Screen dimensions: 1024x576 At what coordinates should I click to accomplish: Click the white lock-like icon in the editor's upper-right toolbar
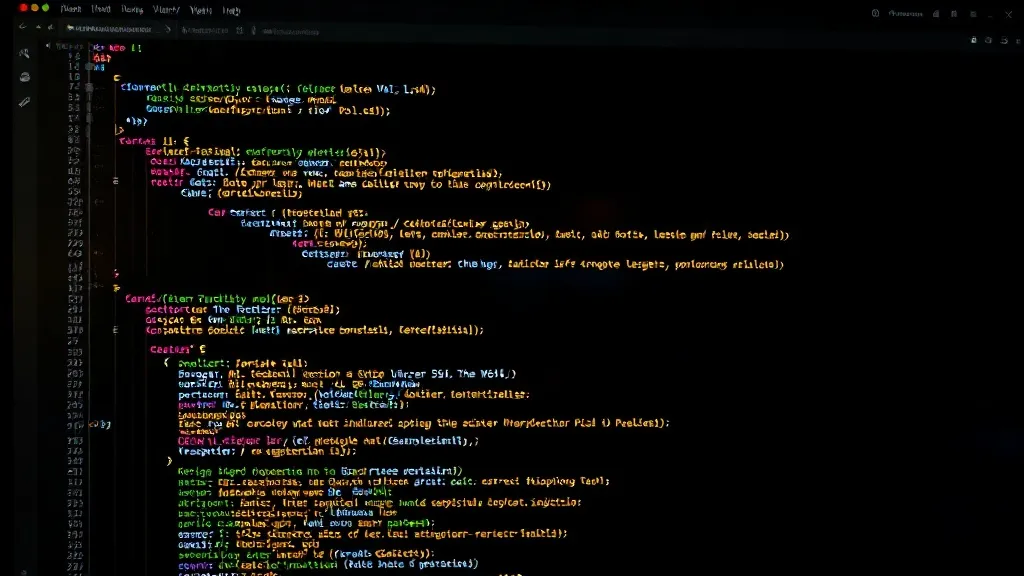coord(974,40)
